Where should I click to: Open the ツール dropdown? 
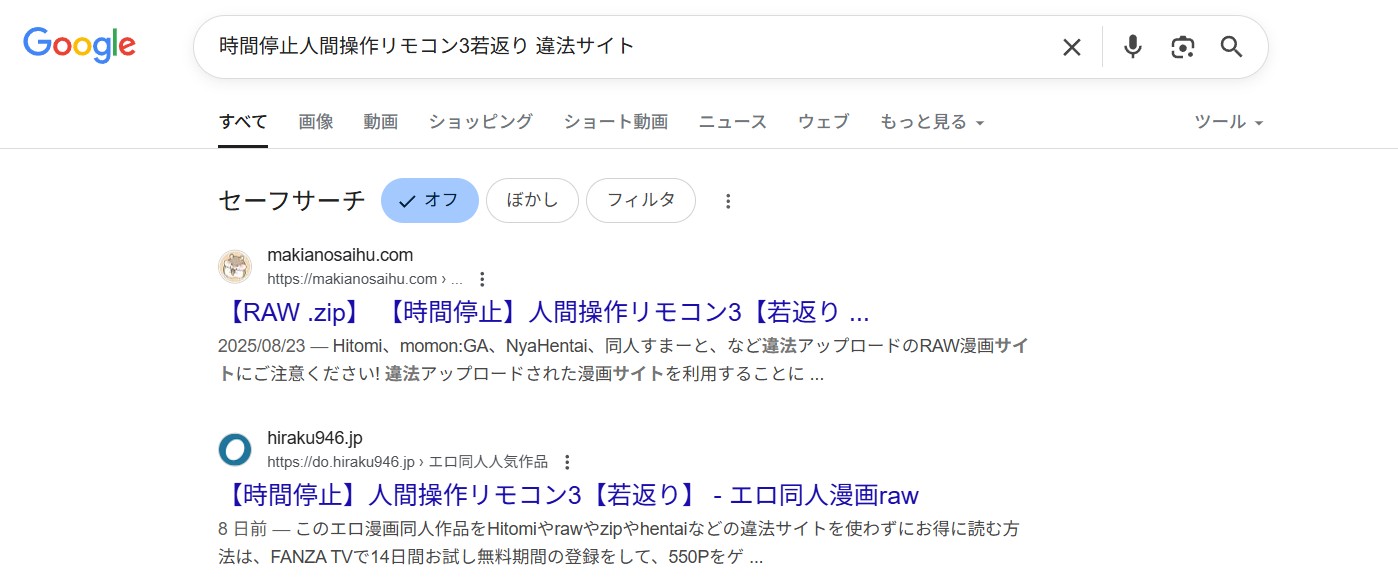tap(1227, 121)
